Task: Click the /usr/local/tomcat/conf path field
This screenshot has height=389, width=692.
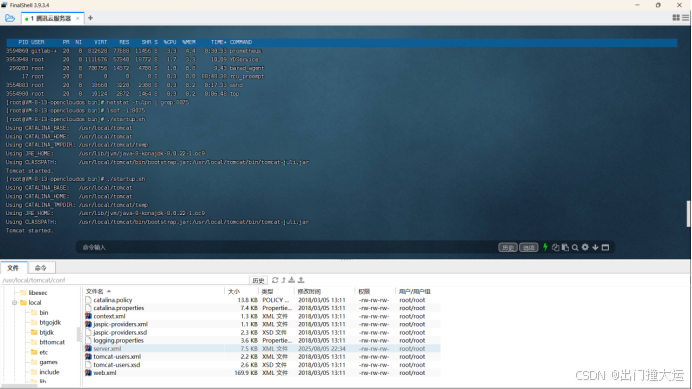Action: click(x=124, y=280)
